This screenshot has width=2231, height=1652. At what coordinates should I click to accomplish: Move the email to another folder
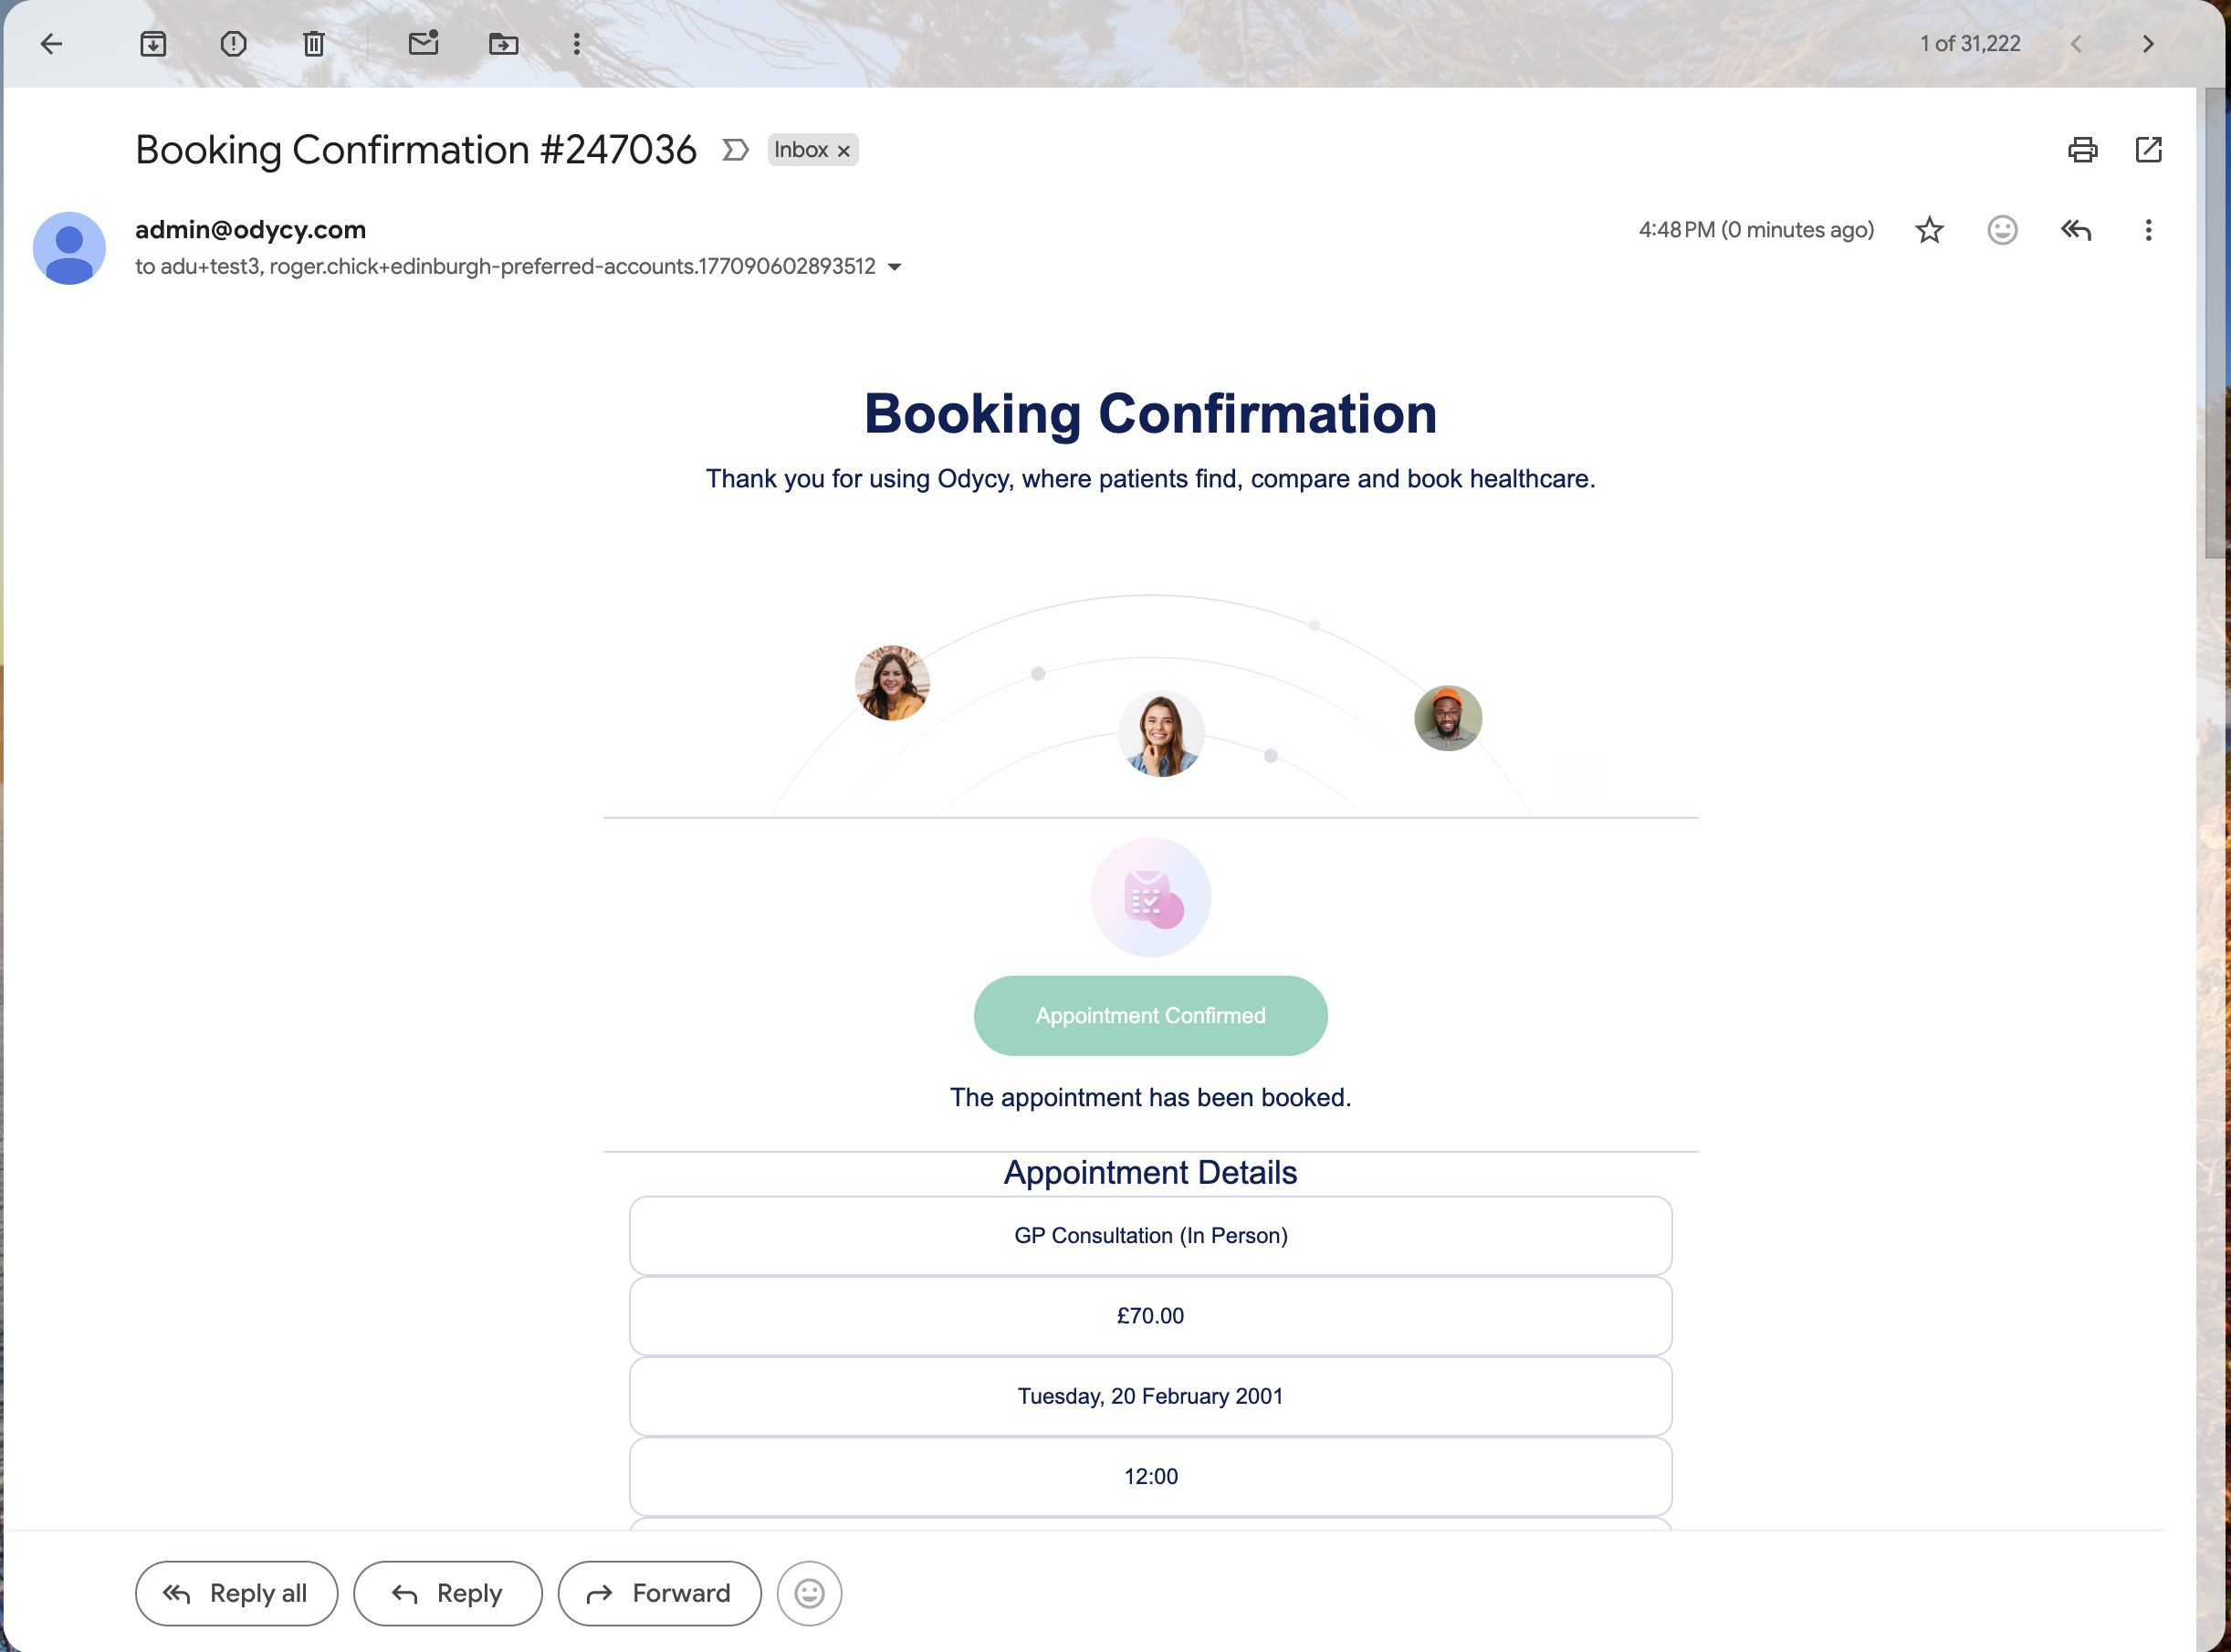tap(503, 43)
